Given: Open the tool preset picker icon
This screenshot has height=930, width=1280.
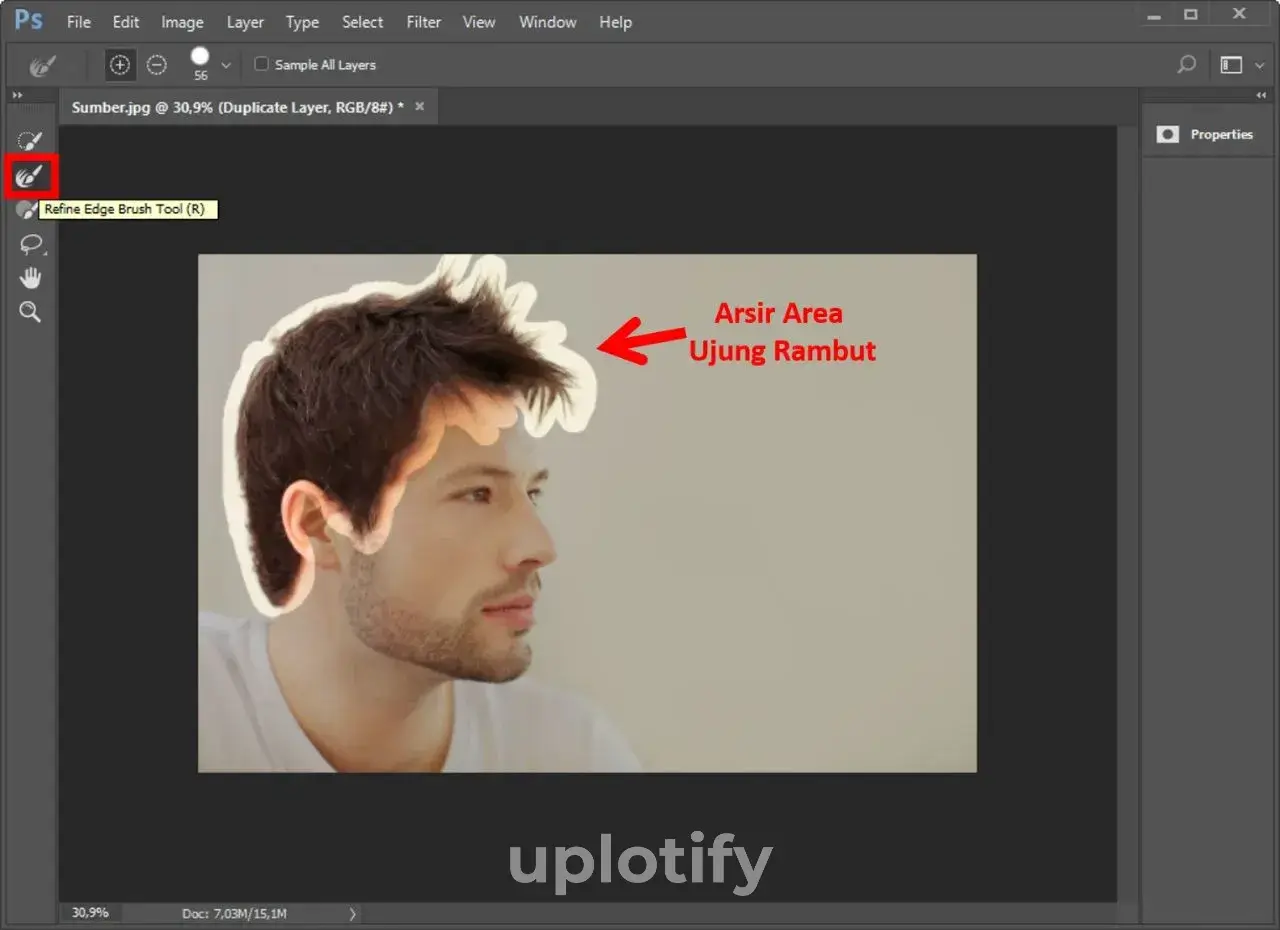Looking at the screenshot, I should point(42,66).
